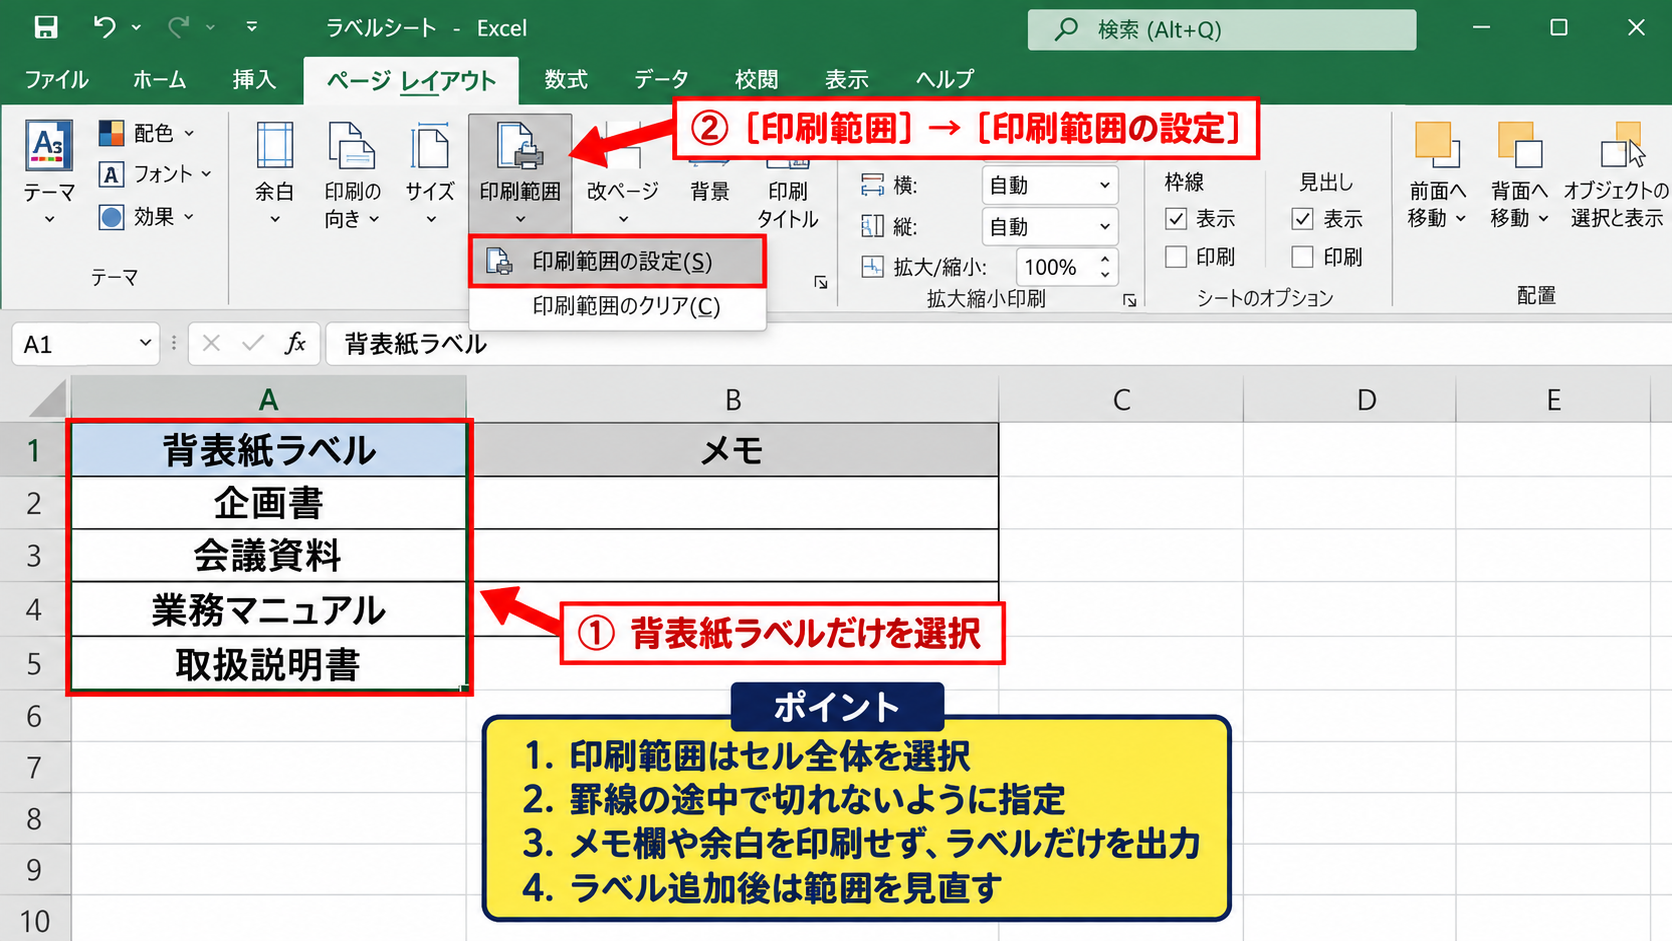
Task: Open Quick Access Toolbar customize dropdown
Action: [x=252, y=27]
